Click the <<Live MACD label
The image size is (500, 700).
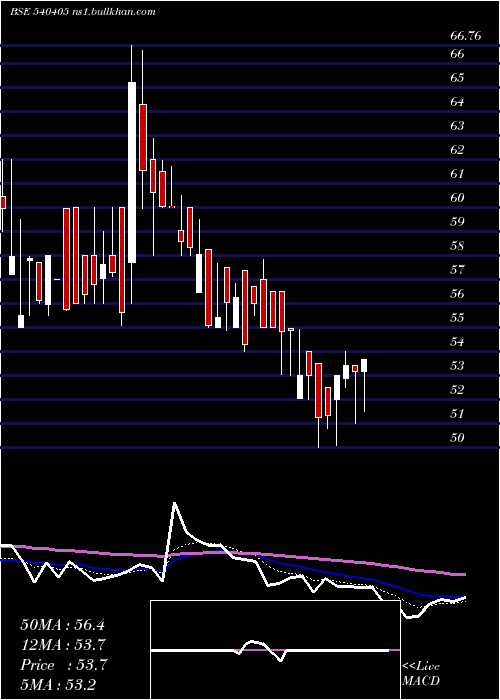[x=421, y=673]
